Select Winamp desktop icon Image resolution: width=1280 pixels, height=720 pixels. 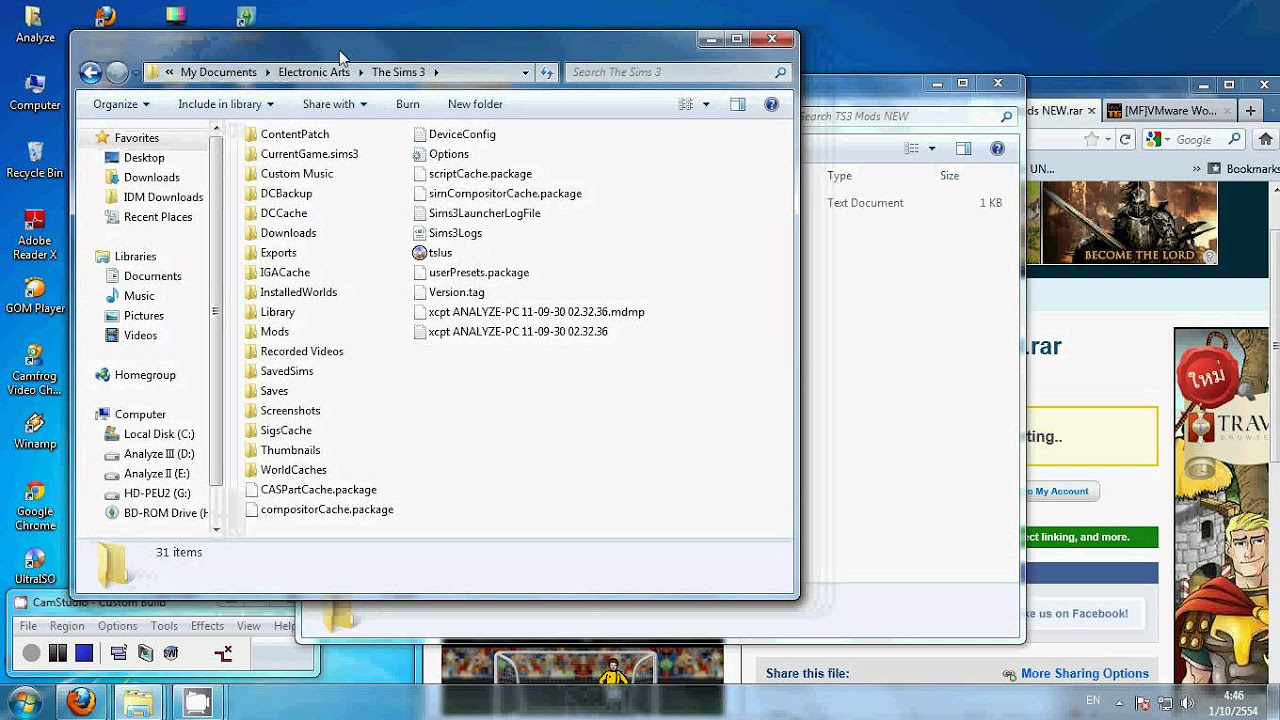tap(35, 432)
